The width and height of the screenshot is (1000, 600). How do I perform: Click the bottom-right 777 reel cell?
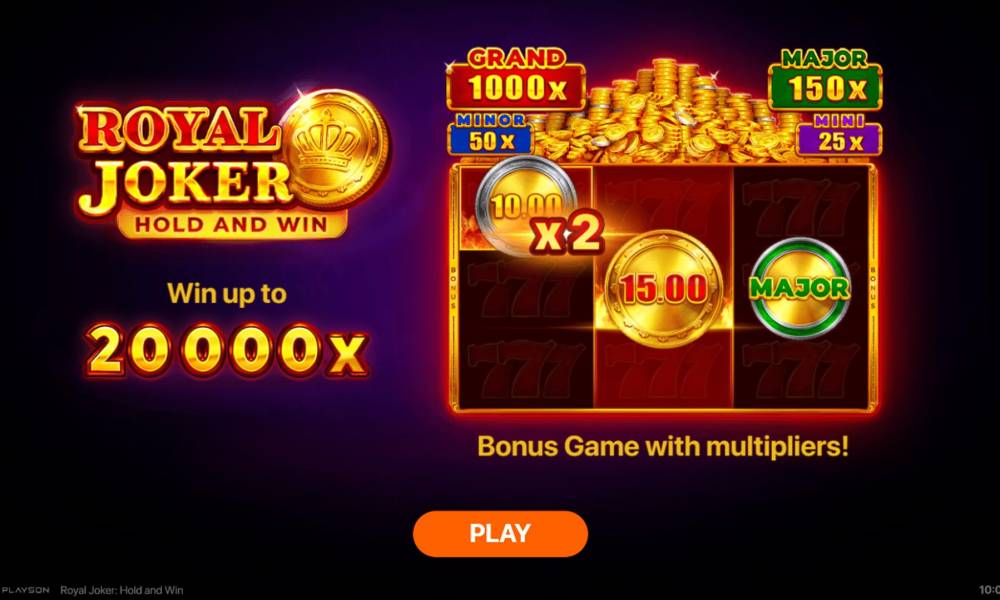pyautogui.click(x=800, y=371)
